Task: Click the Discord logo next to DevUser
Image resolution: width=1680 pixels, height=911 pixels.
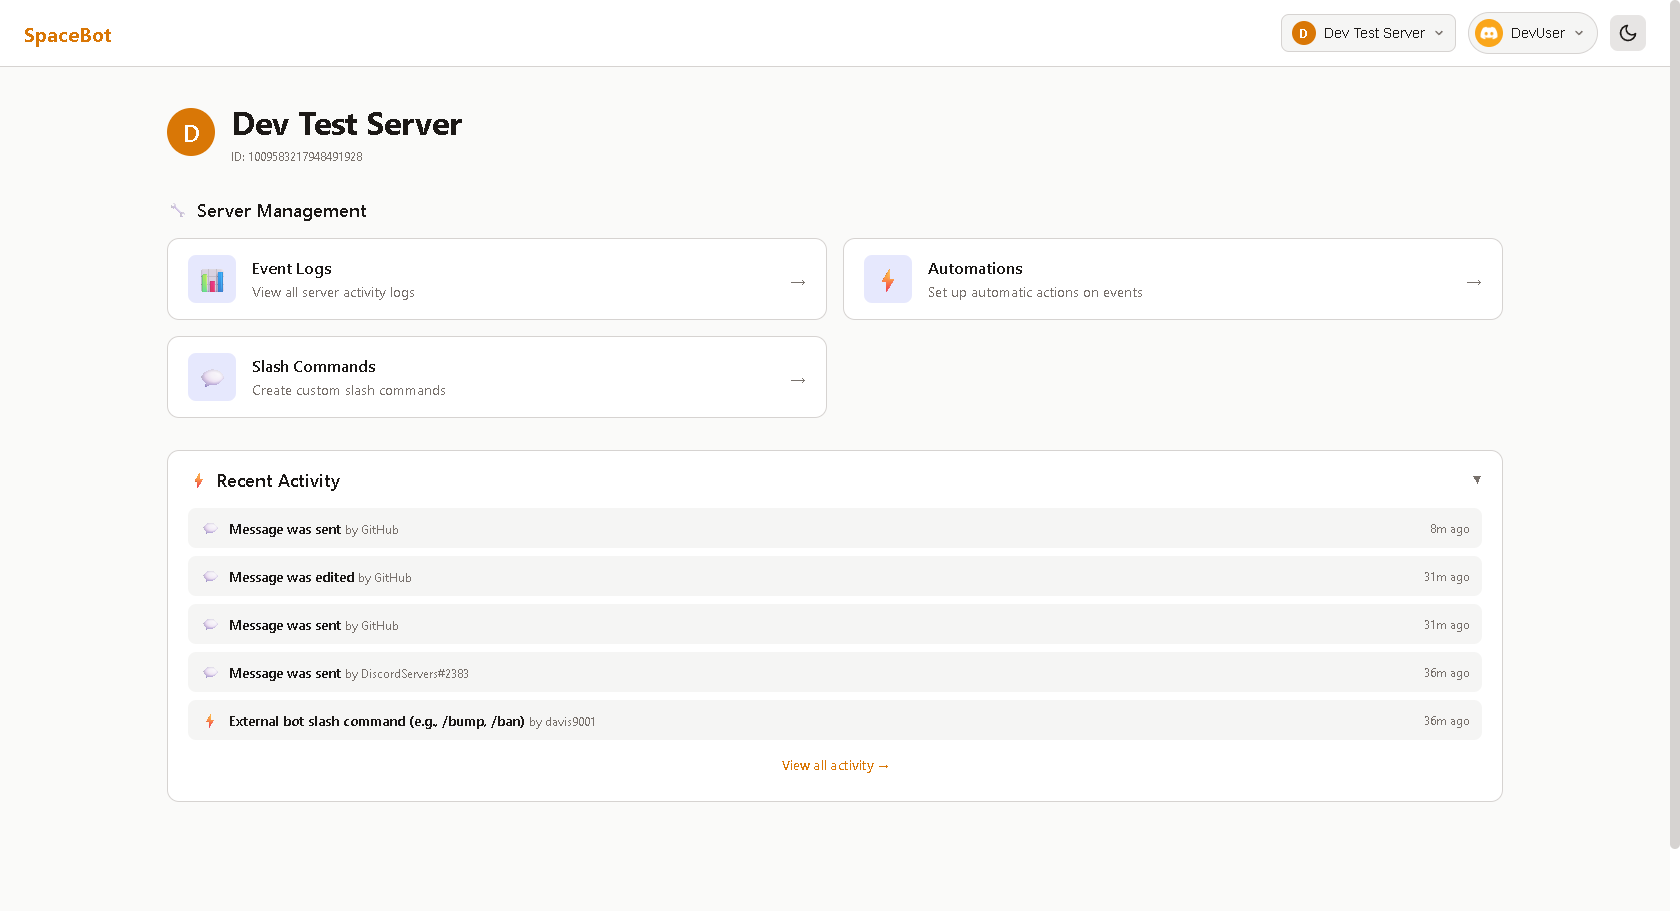Action: point(1489,33)
